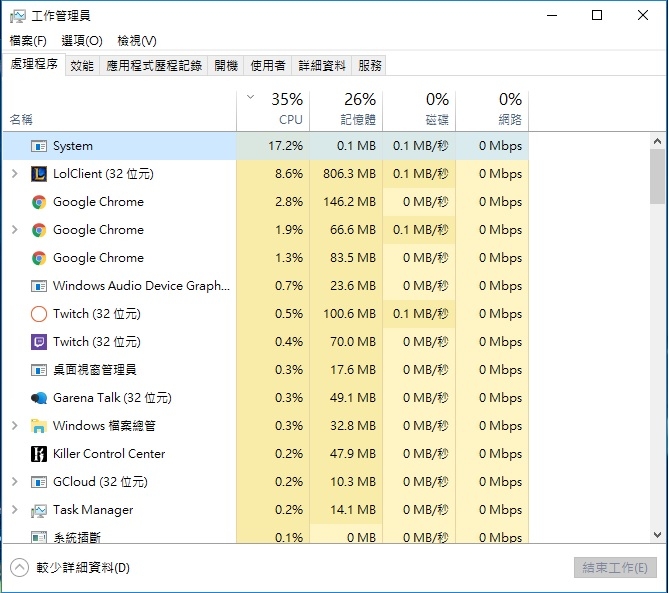Switch to the 使用者 tab
This screenshot has height=593, width=669.
pyautogui.click(x=268, y=66)
